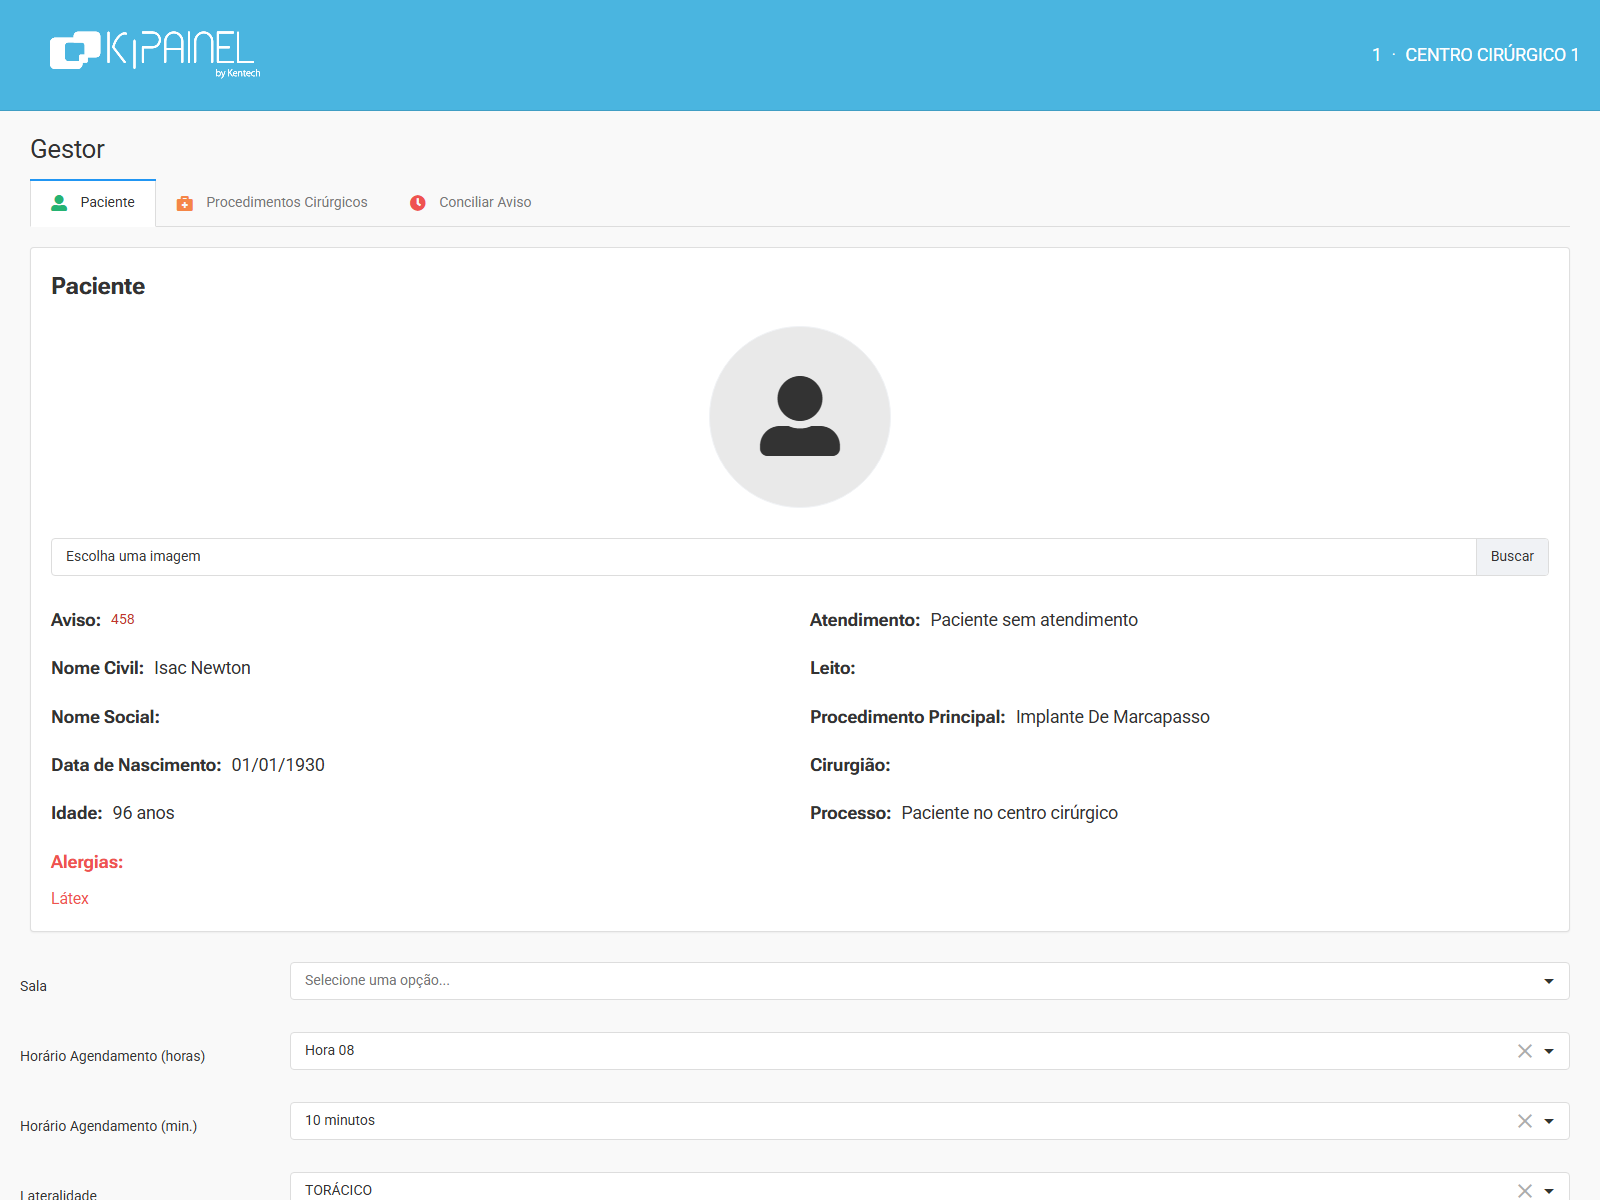Click the patient avatar placeholder image
This screenshot has height=1200, width=1600.
(800, 417)
